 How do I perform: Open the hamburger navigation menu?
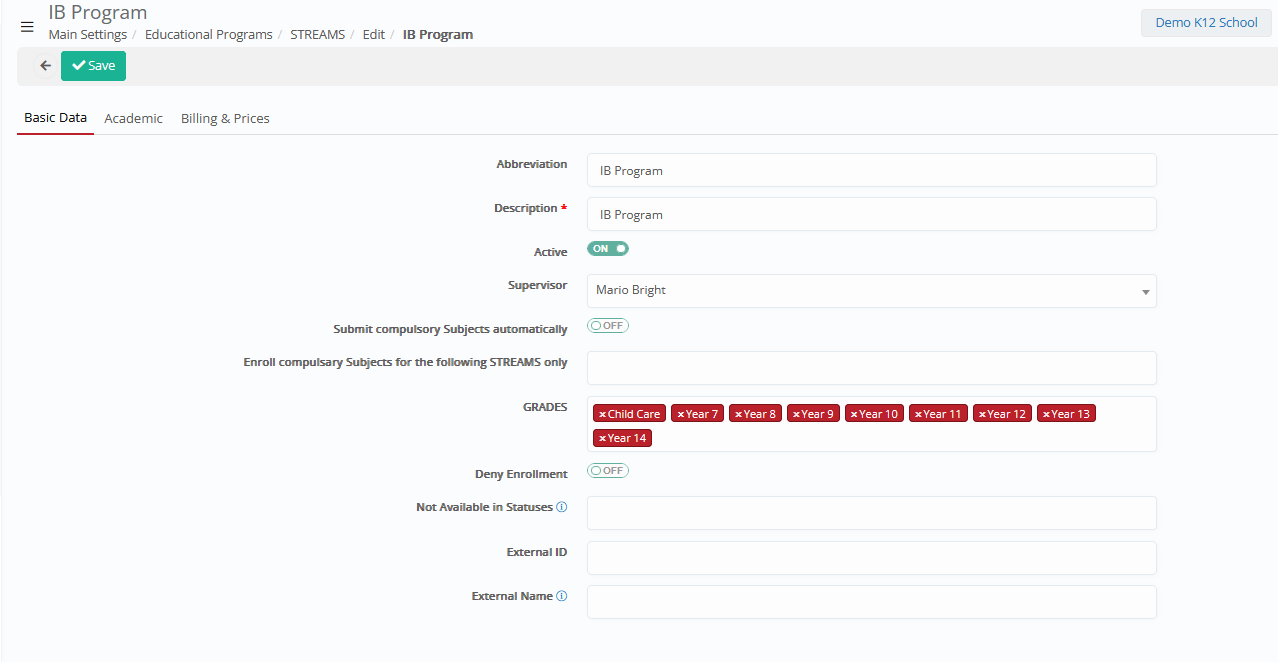(x=27, y=27)
